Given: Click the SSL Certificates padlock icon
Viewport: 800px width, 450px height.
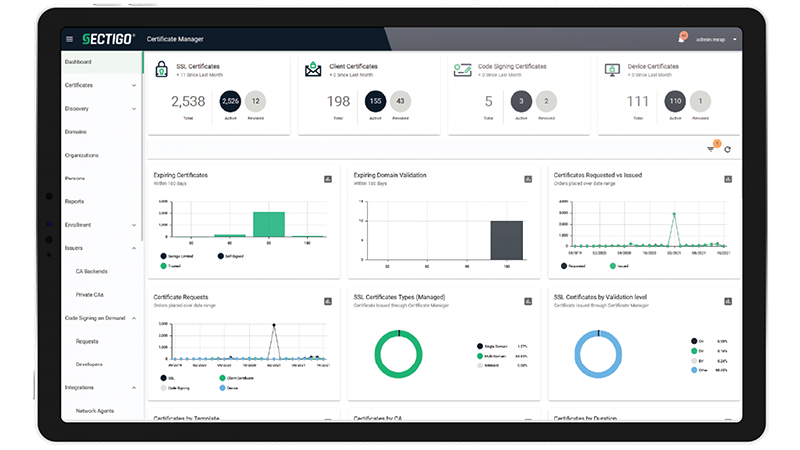Looking at the screenshot, I should tap(162, 68).
